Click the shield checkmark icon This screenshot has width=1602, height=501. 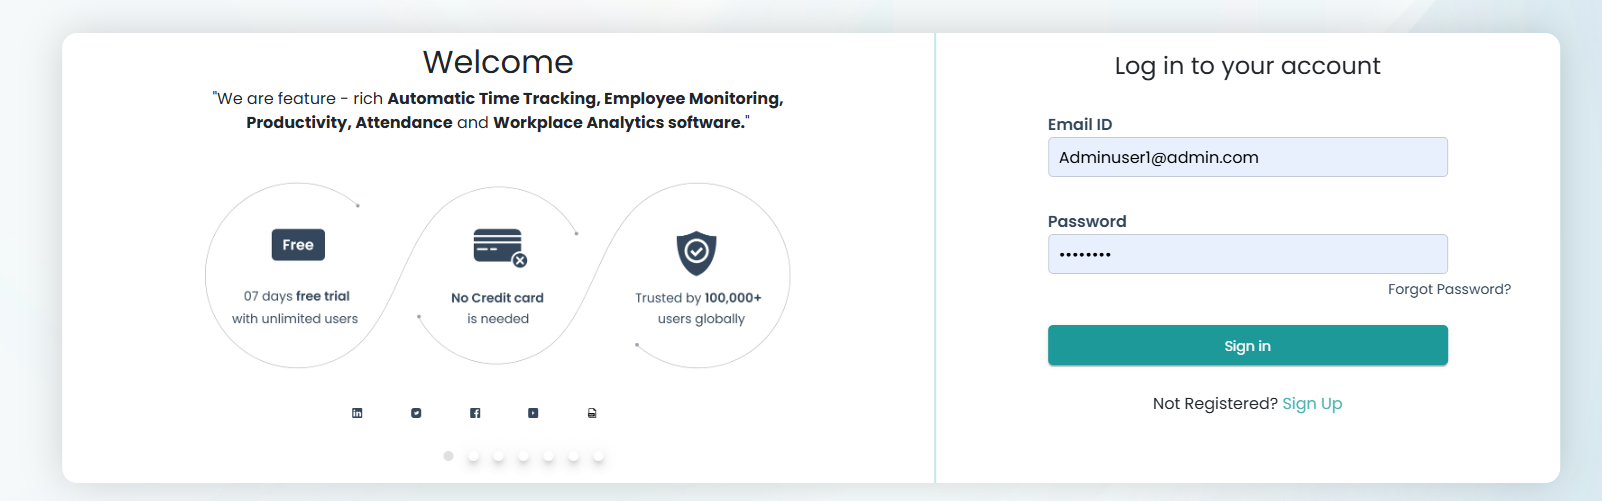click(696, 253)
